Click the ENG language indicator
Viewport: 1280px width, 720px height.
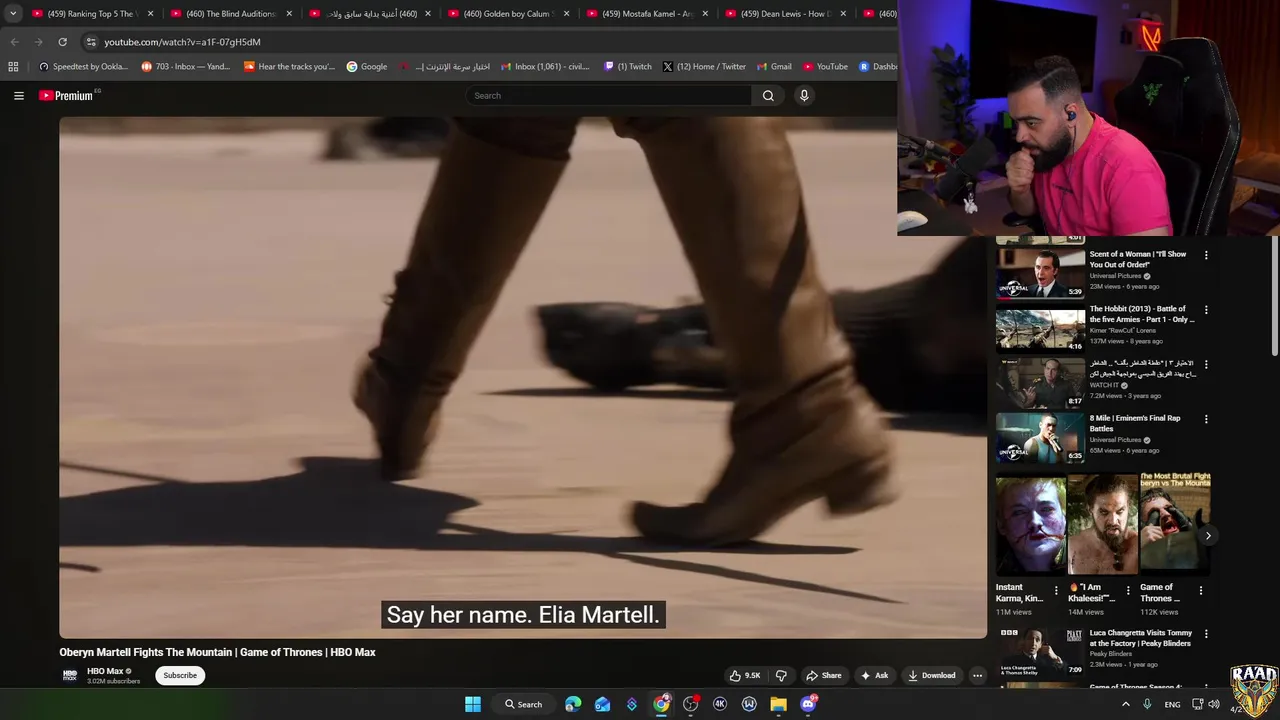[1172, 704]
